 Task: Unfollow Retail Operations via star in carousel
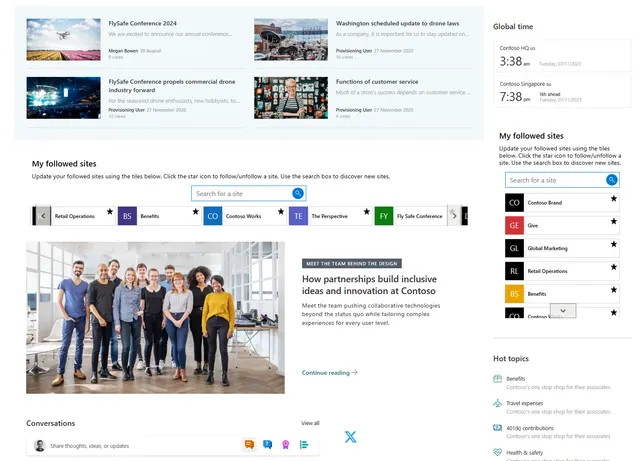pos(110,212)
